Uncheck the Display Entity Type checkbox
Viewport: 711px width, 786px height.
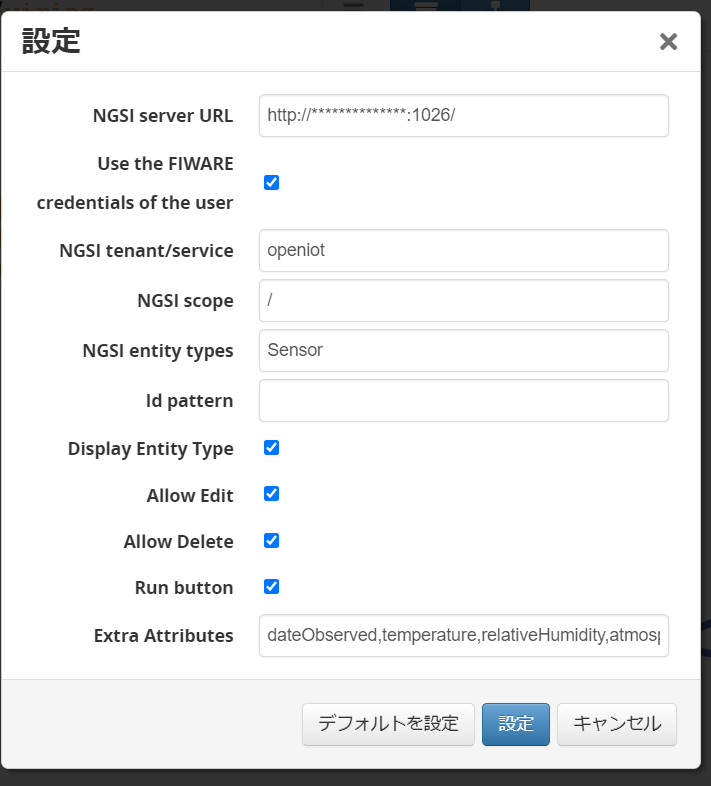(271, 447)
